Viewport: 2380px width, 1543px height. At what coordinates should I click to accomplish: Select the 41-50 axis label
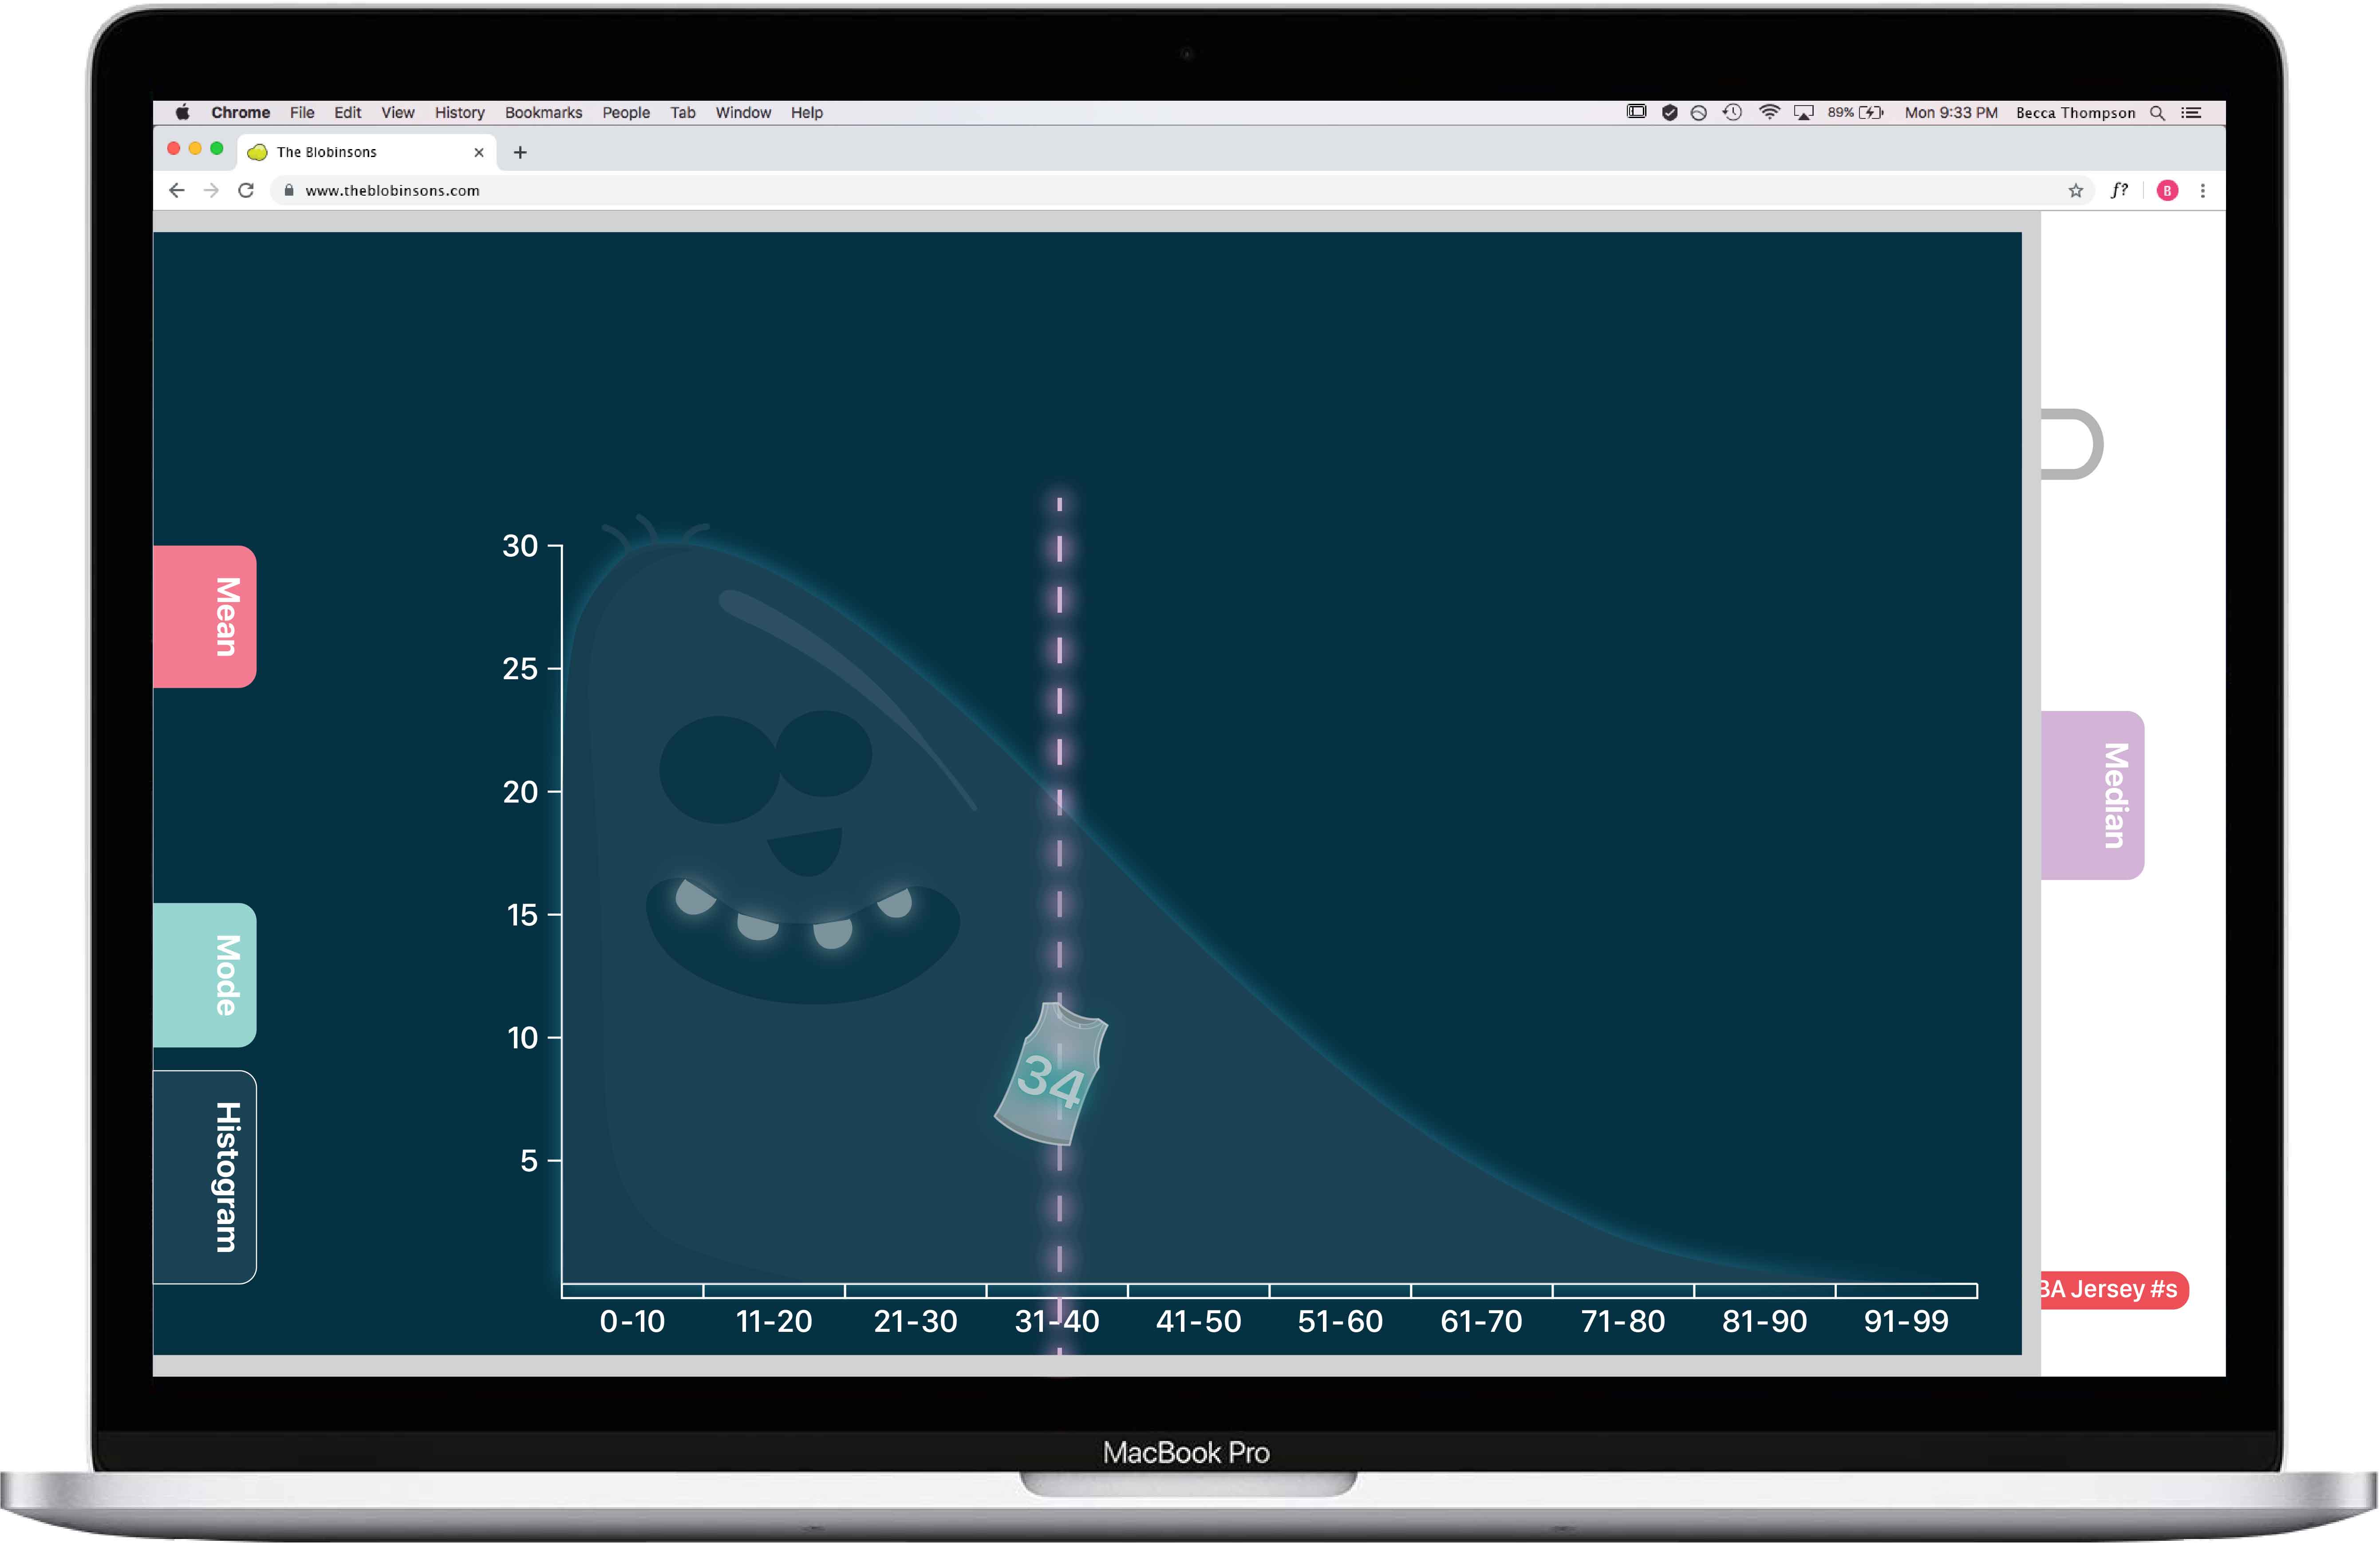pyautogui.click(x=1198, y=1321)
